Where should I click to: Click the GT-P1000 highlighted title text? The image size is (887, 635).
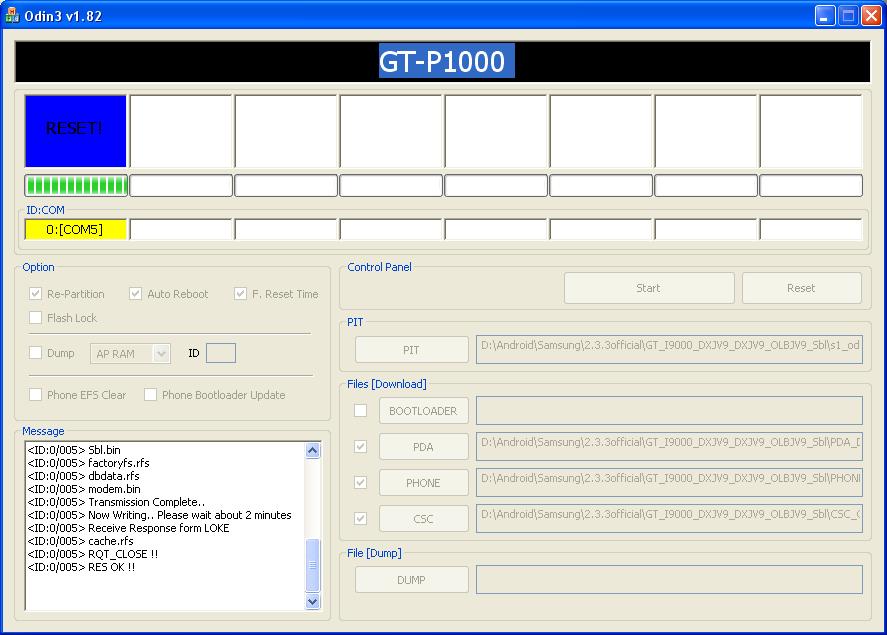pos(446,61)
